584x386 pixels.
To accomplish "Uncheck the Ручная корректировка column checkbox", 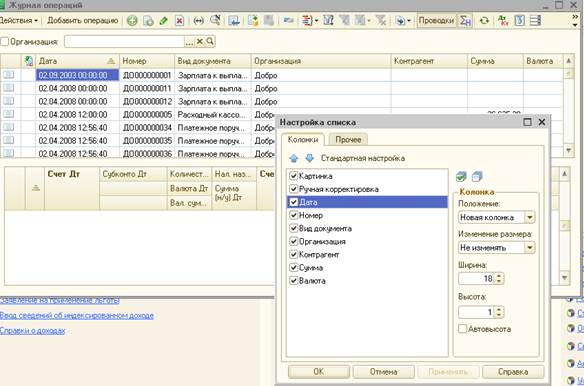I will [293, 189].
